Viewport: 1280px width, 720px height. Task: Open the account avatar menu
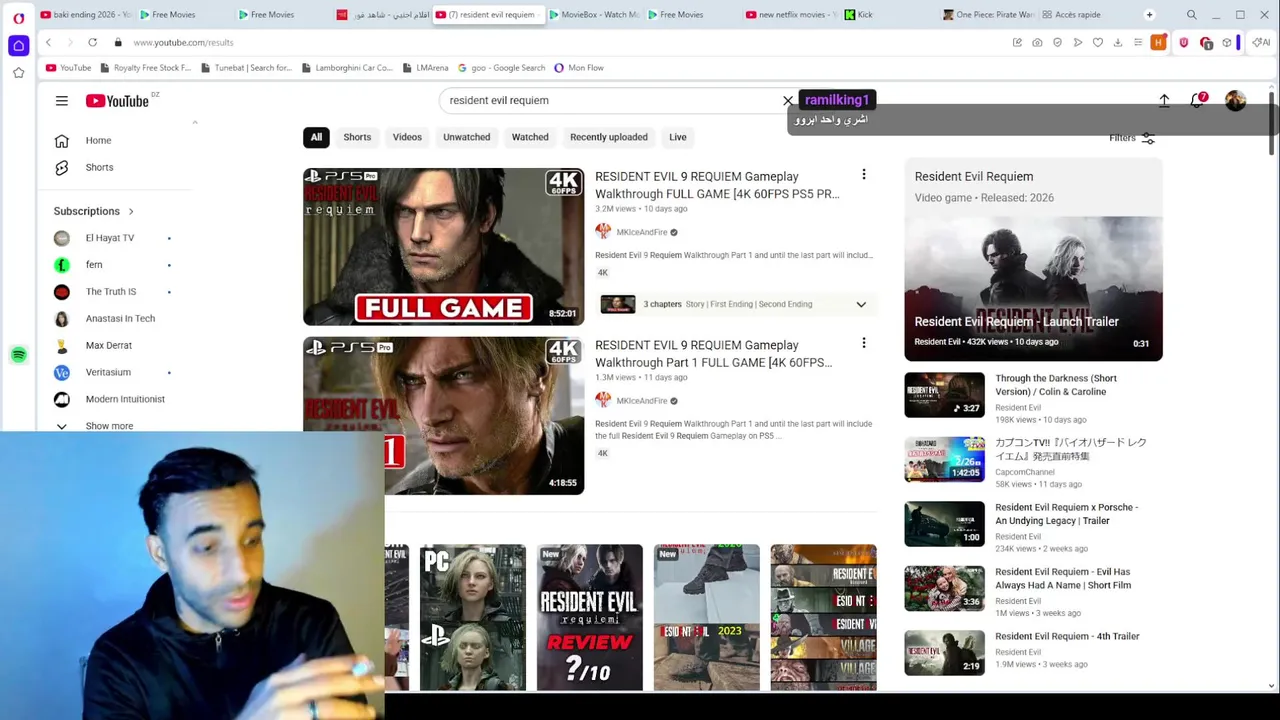1236,101
